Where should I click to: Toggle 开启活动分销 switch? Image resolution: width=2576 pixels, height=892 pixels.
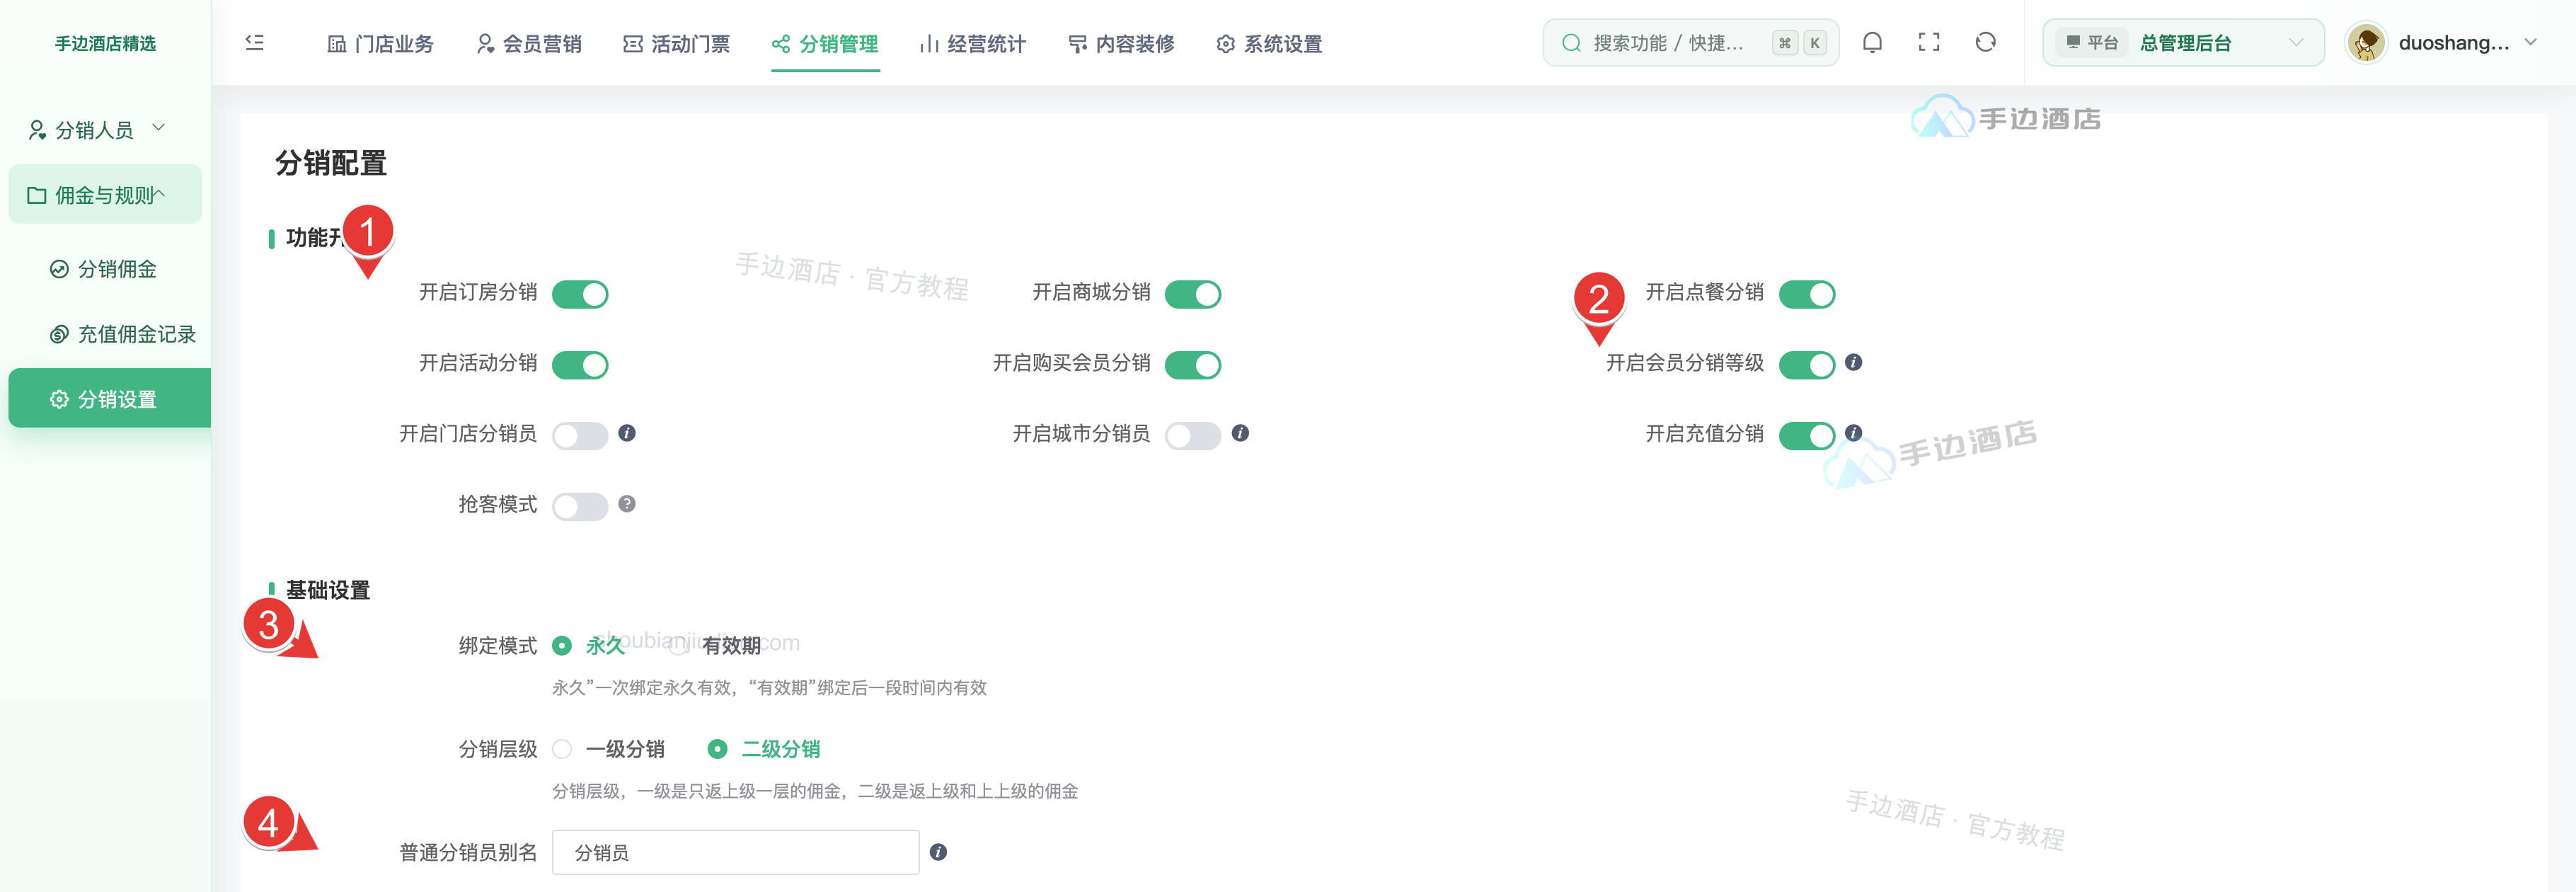(x=580, y=365)
